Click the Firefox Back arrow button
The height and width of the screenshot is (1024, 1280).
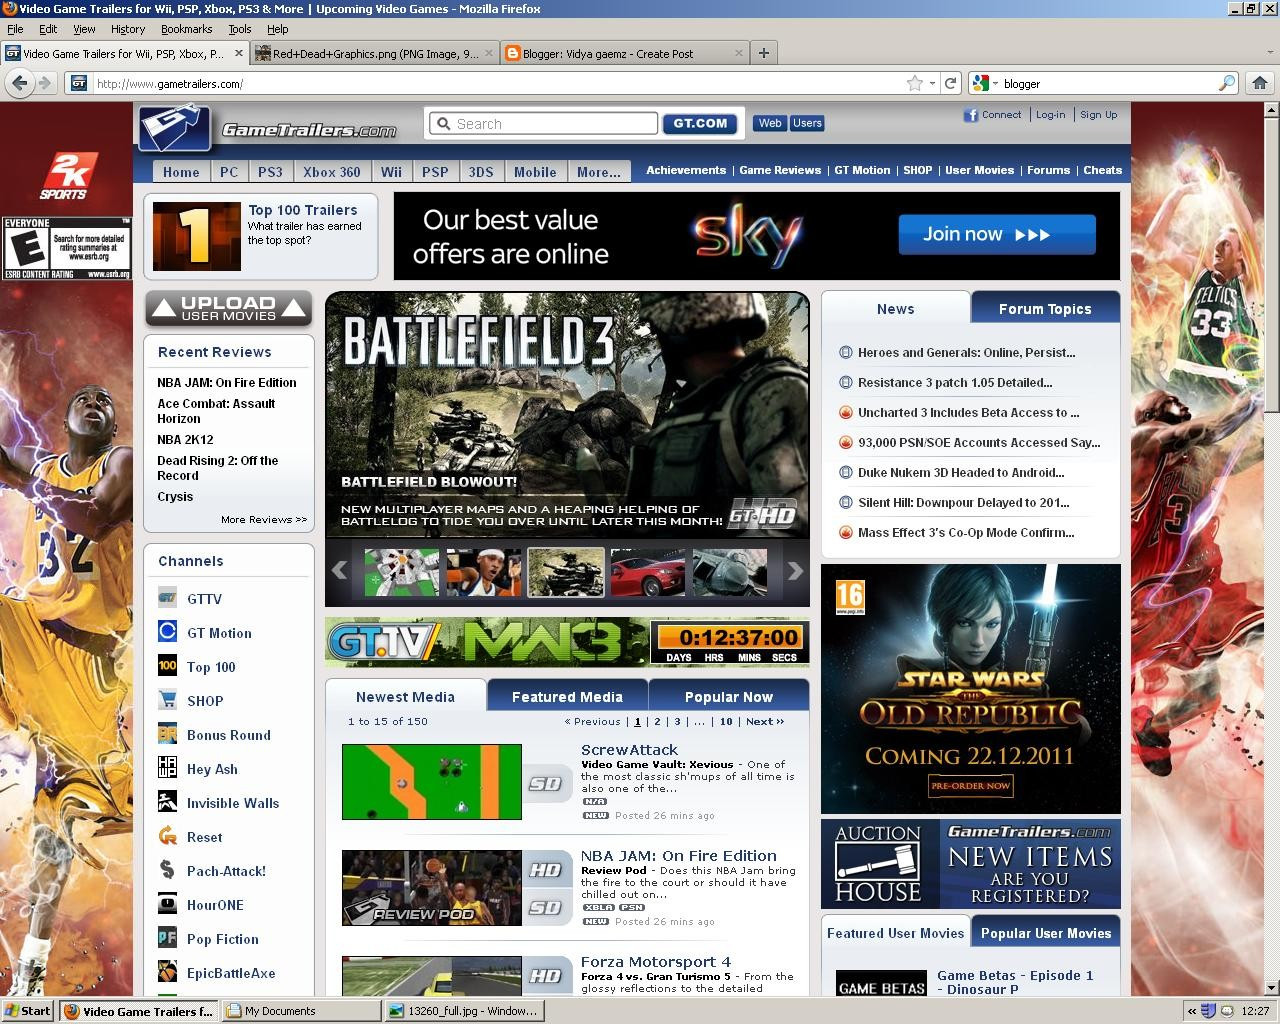(x=19, y=84)
